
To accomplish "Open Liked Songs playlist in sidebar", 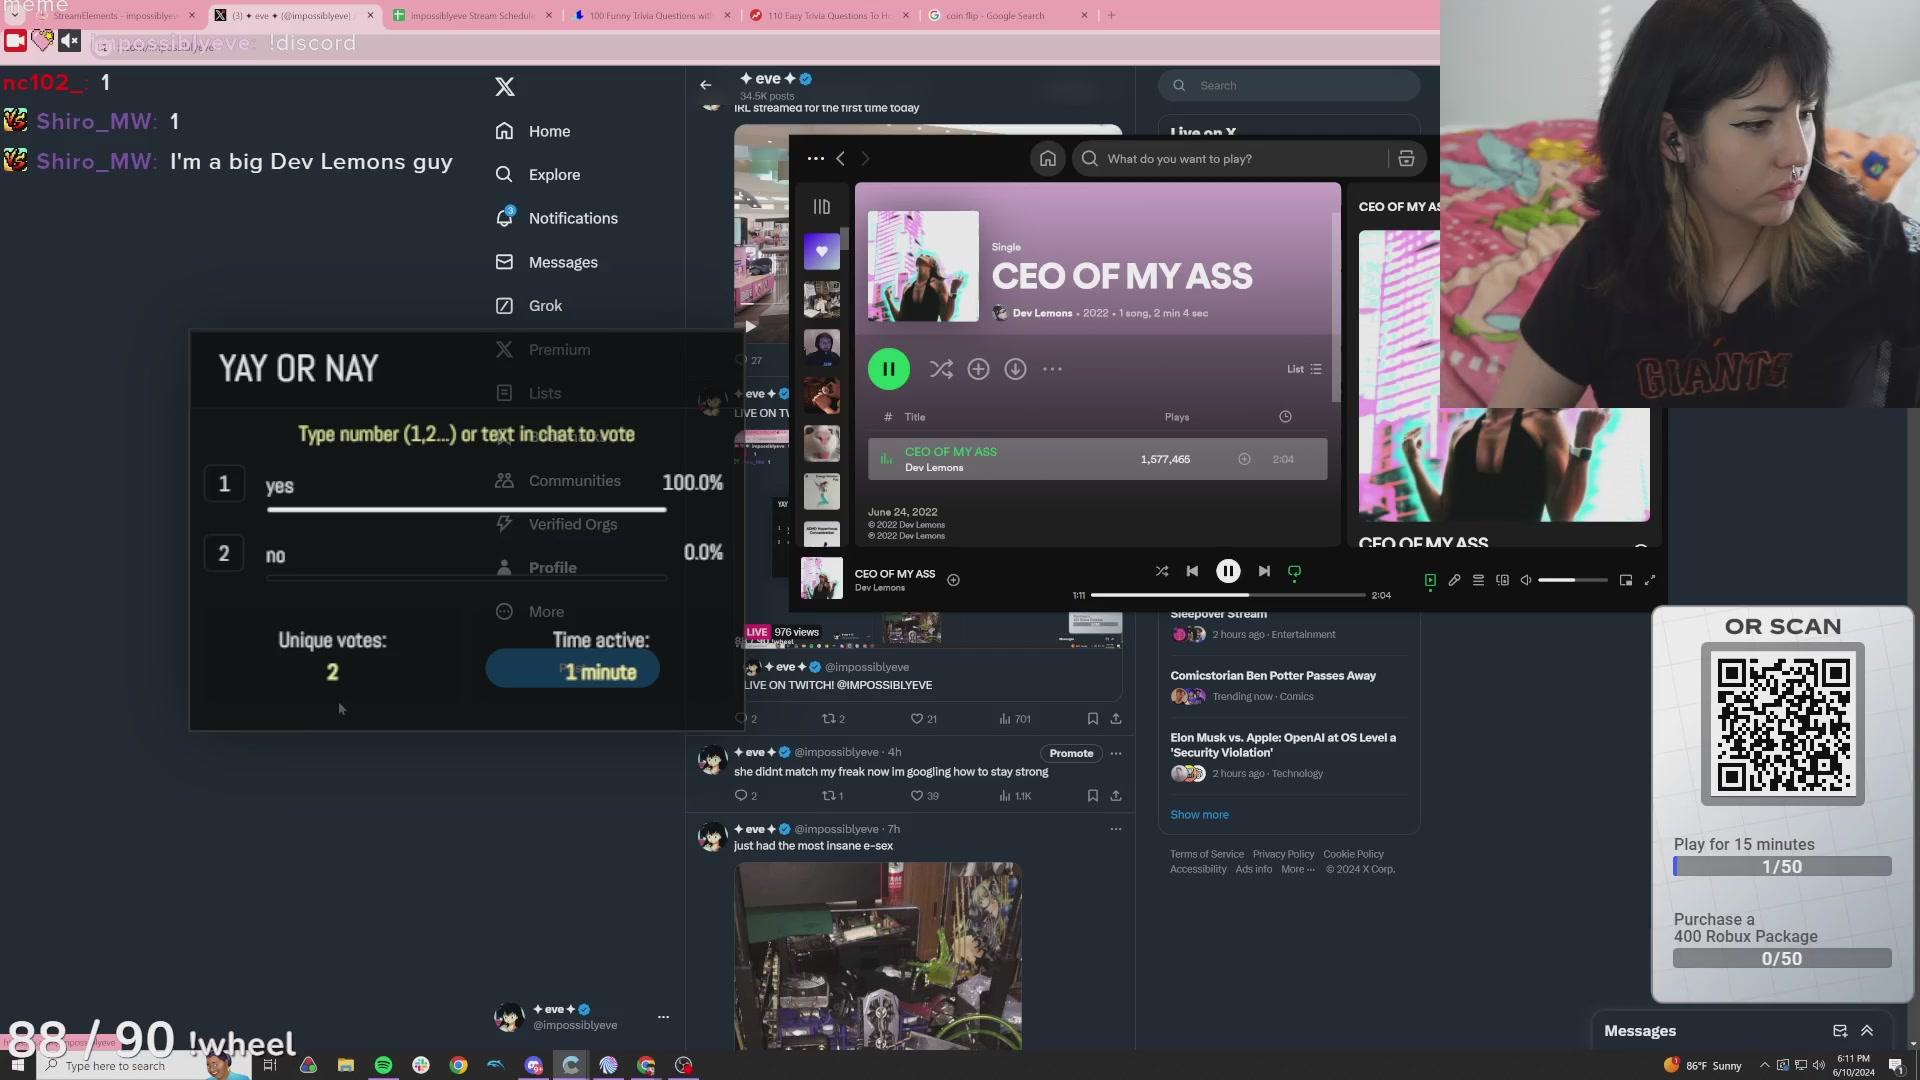I will coord(821,251).
